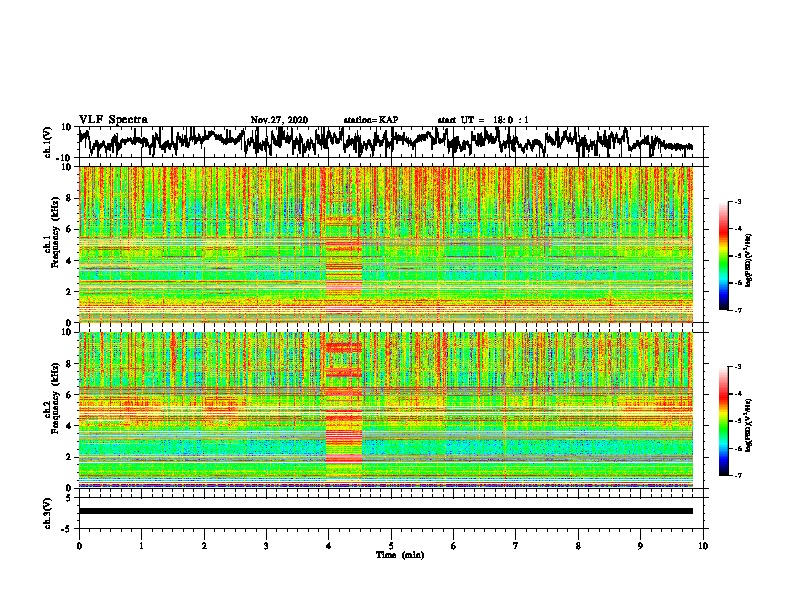Click the ch.1 voltage waveform trace
Viewport: 792px width, 612px height.
click(385, 141)
